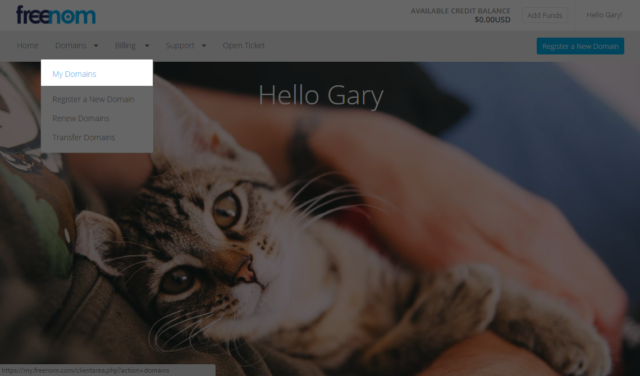Open the Hello Gary! account menu

click(x=604, y=15)
